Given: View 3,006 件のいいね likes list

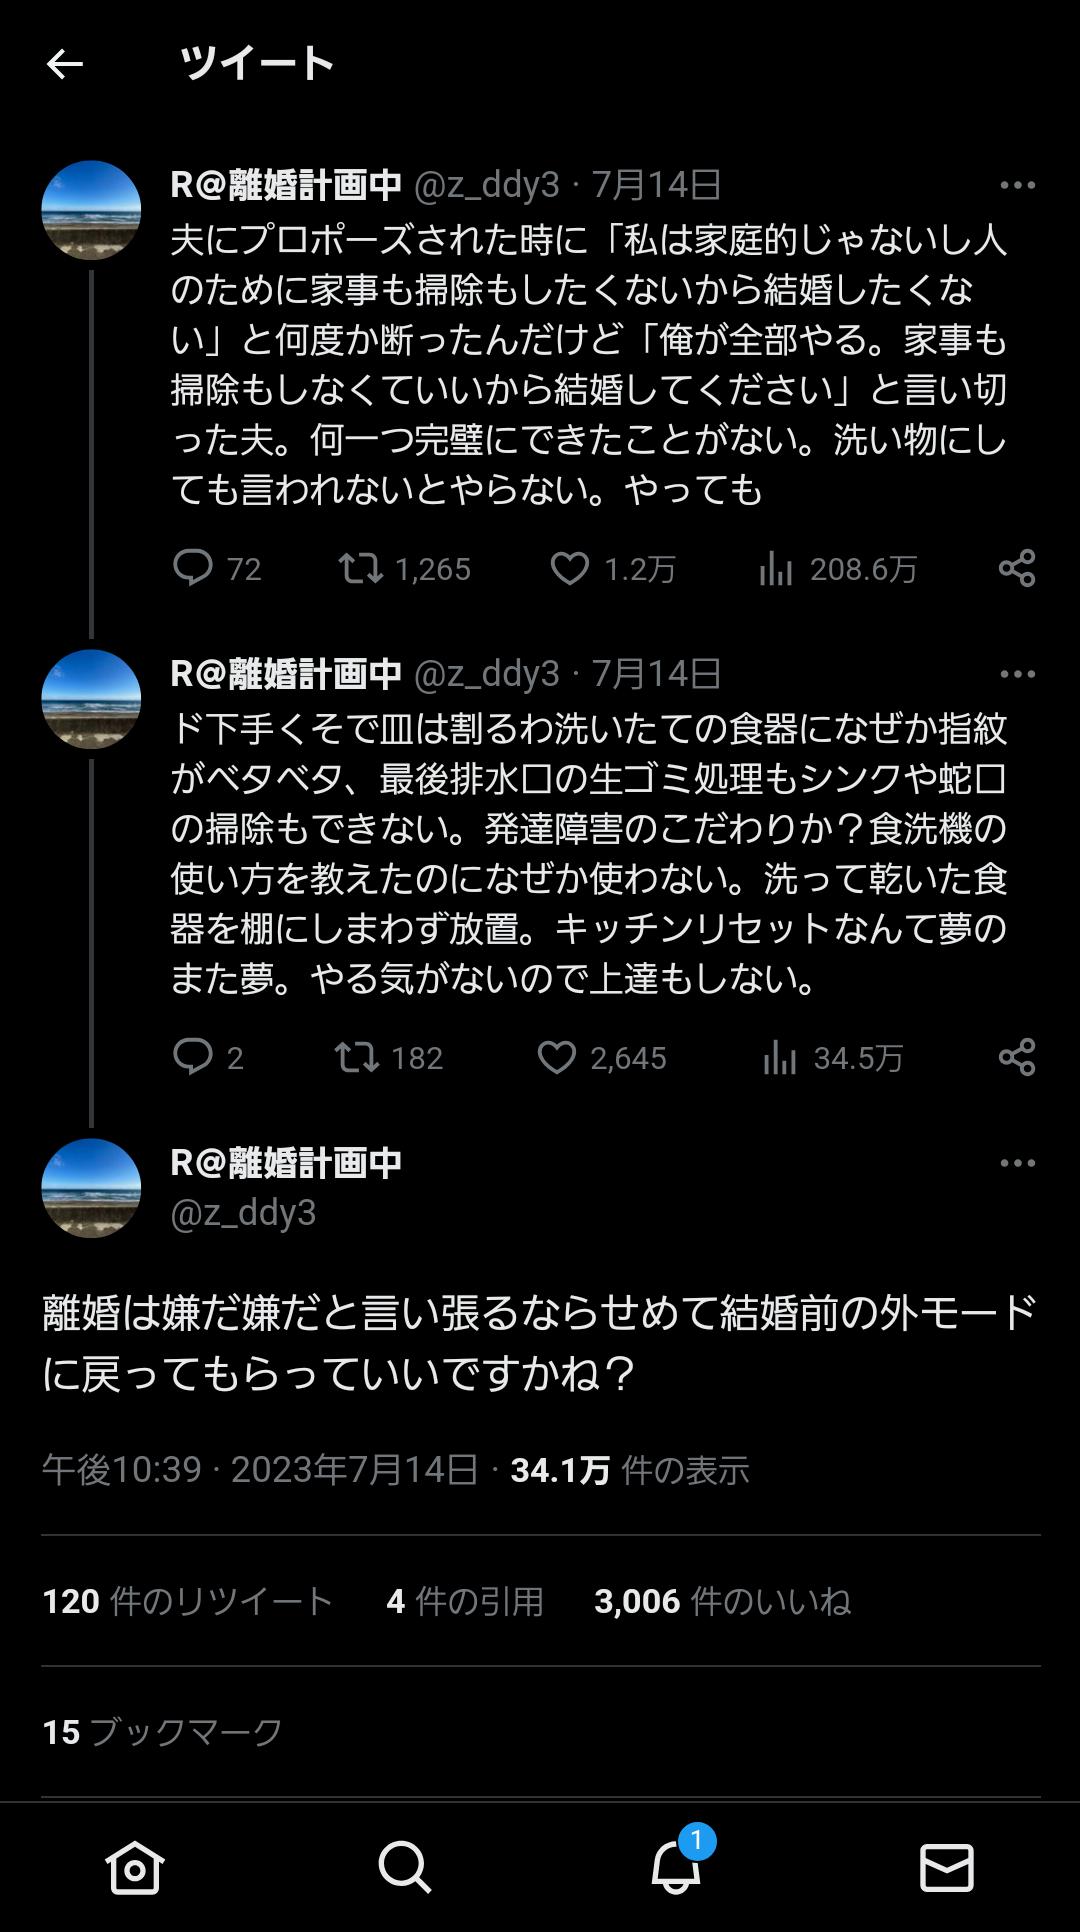Looking at the screenshot, I should [722, 1601].
